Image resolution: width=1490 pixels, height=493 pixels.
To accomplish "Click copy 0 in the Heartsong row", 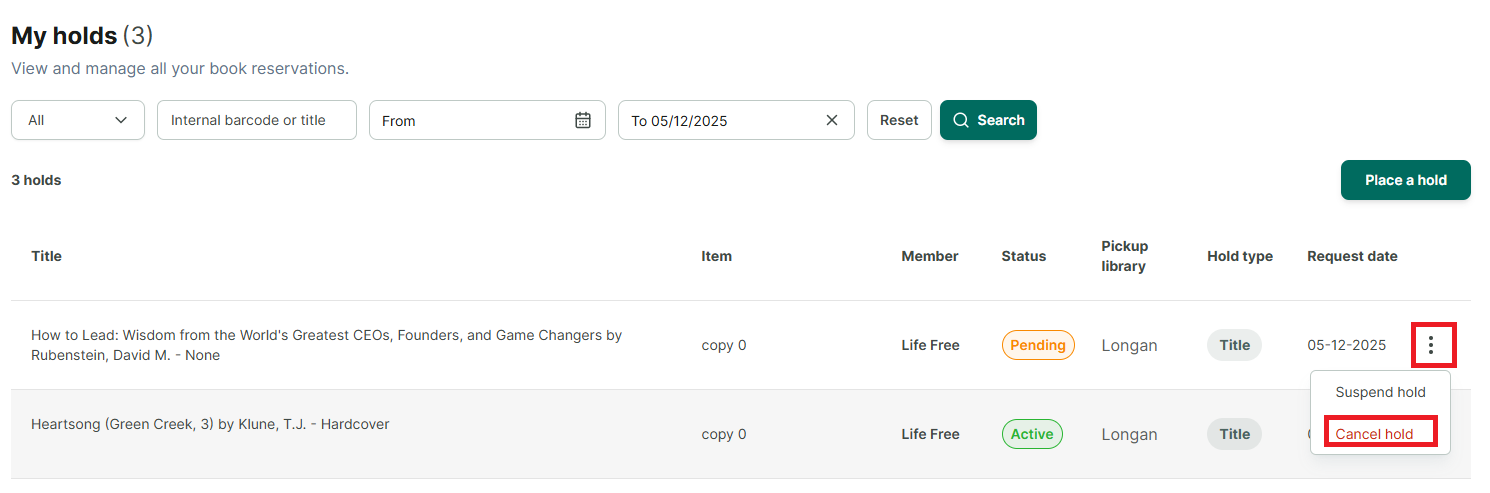I will coord(724,435).
